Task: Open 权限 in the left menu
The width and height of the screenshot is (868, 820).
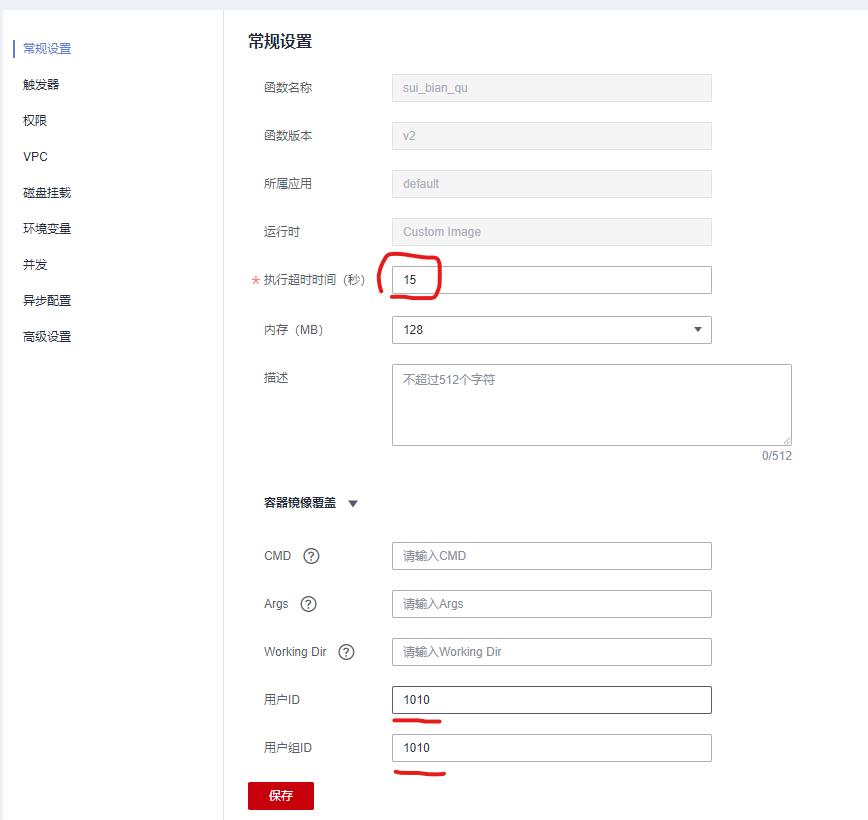Action: [35, 121]
